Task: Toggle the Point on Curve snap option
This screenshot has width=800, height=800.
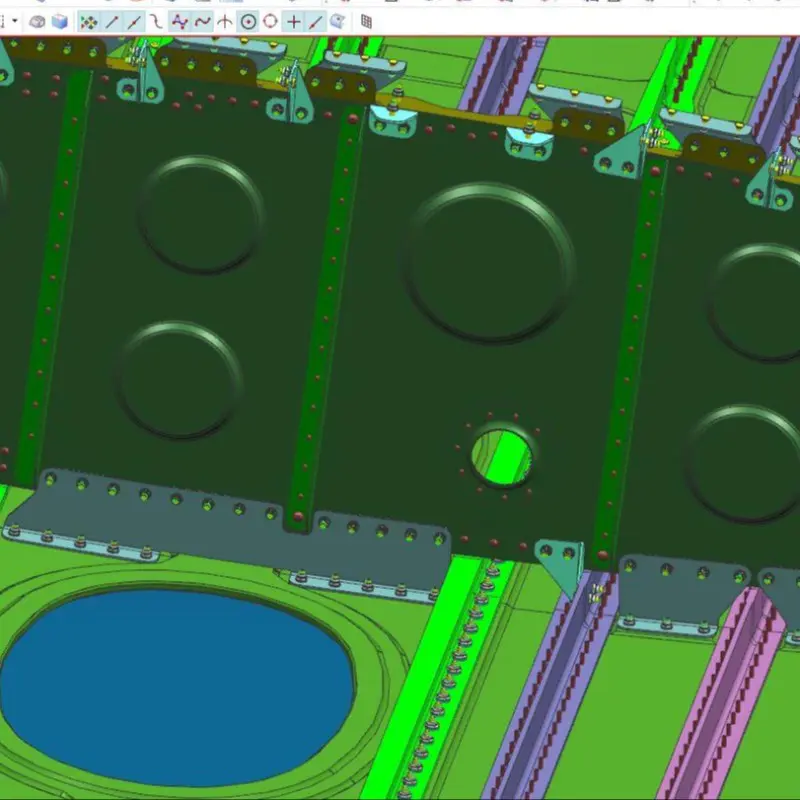Action: (x=316, y=22)
